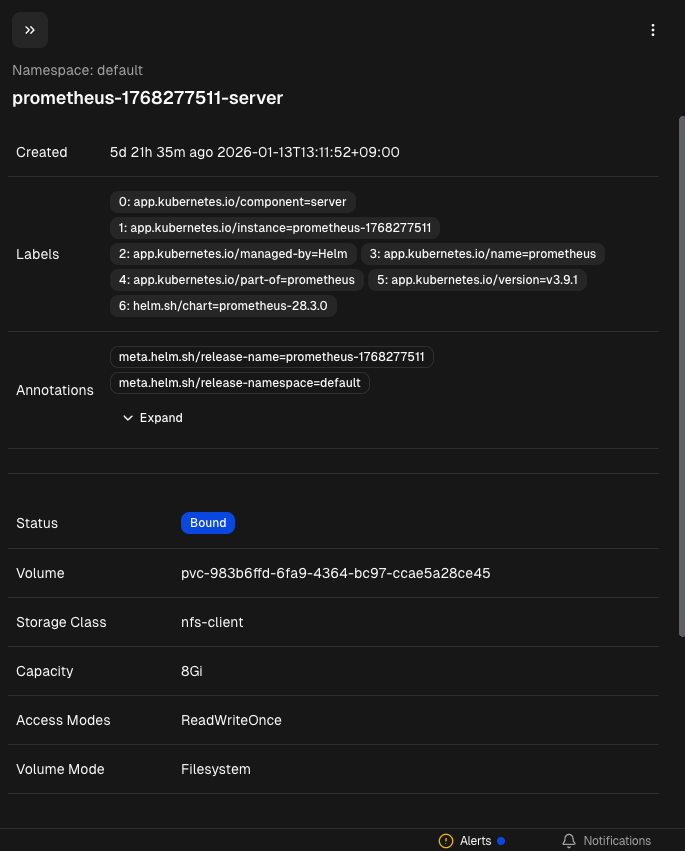
Task: Open the Notifications bell icon
Action: point(568,841)
